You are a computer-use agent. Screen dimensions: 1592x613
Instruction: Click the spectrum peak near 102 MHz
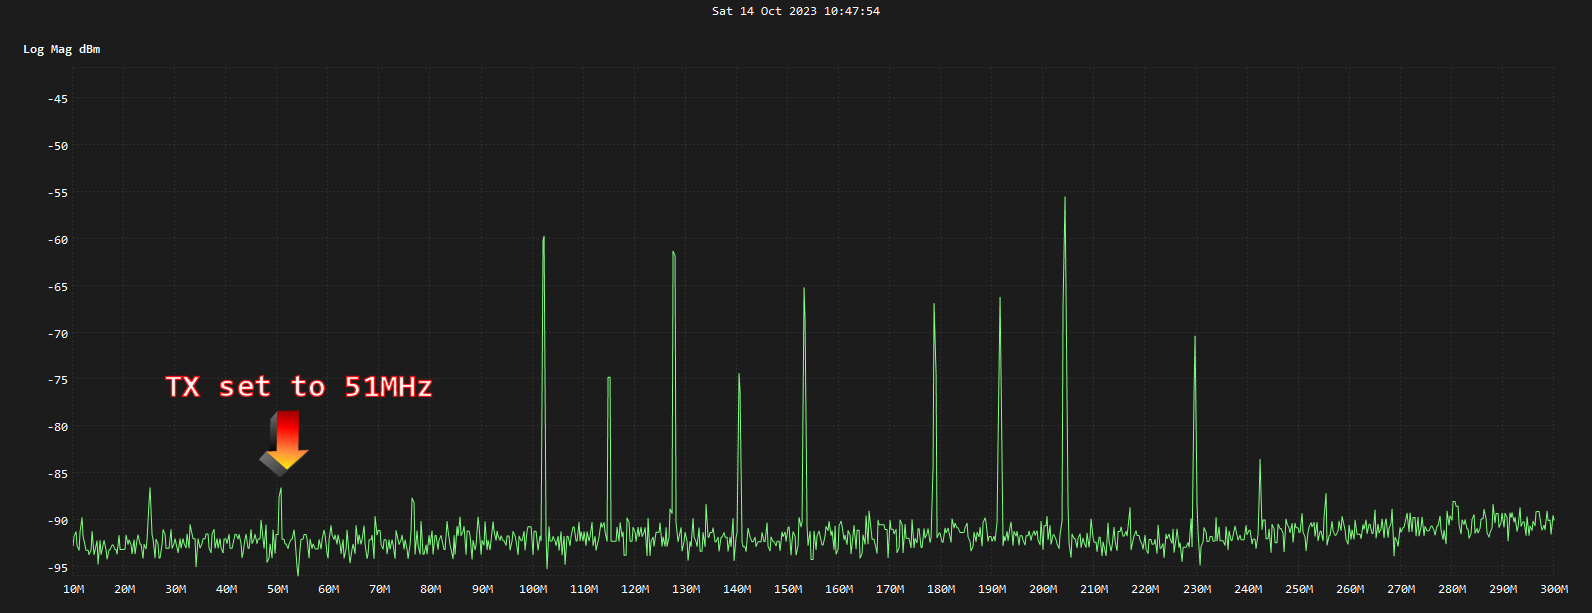click(x=544, y=239)
